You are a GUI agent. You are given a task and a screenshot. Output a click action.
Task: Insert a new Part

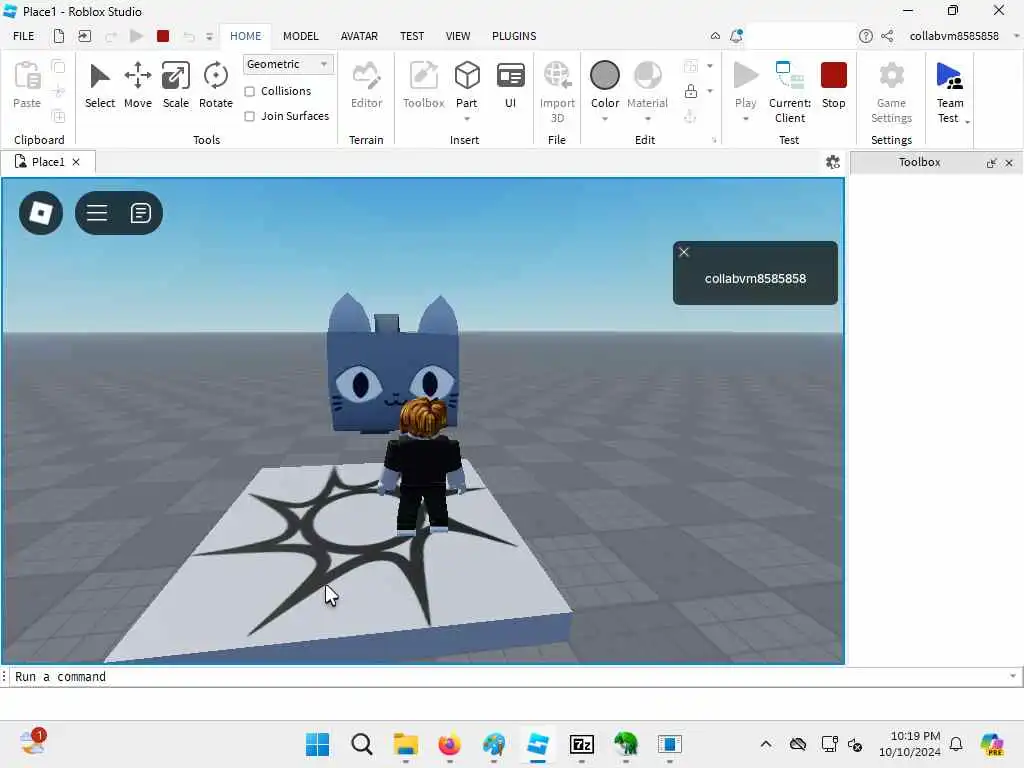pos(467,84)
